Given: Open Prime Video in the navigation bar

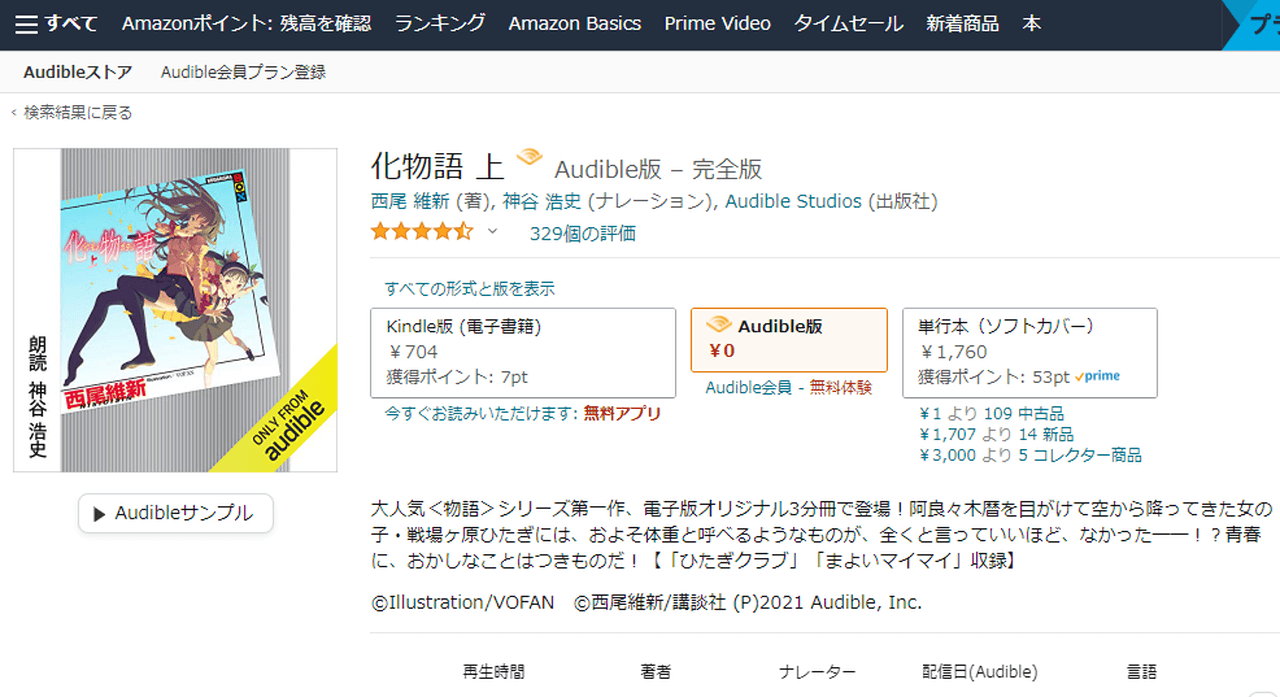Looking at the screenshot, I should (717, 24).
